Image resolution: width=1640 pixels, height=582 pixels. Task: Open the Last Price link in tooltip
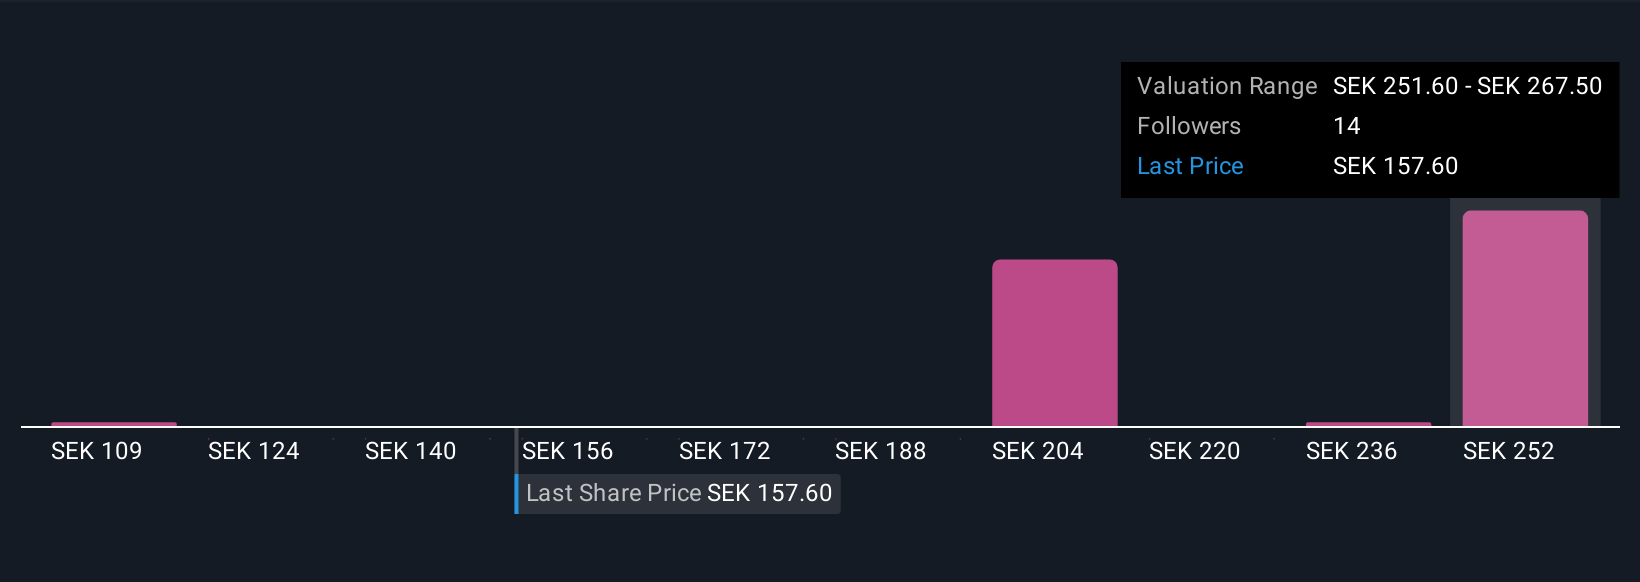[x=1190, y=166]
